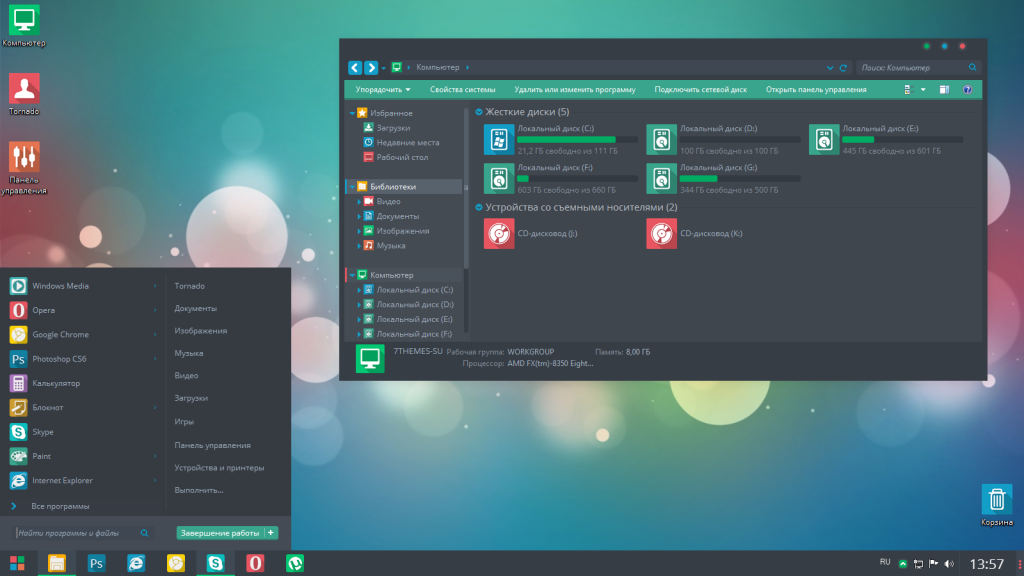Screen dimensions: 1024x576
Task: Open Local Disk (C:) drive icon
Action: point(499,139)
